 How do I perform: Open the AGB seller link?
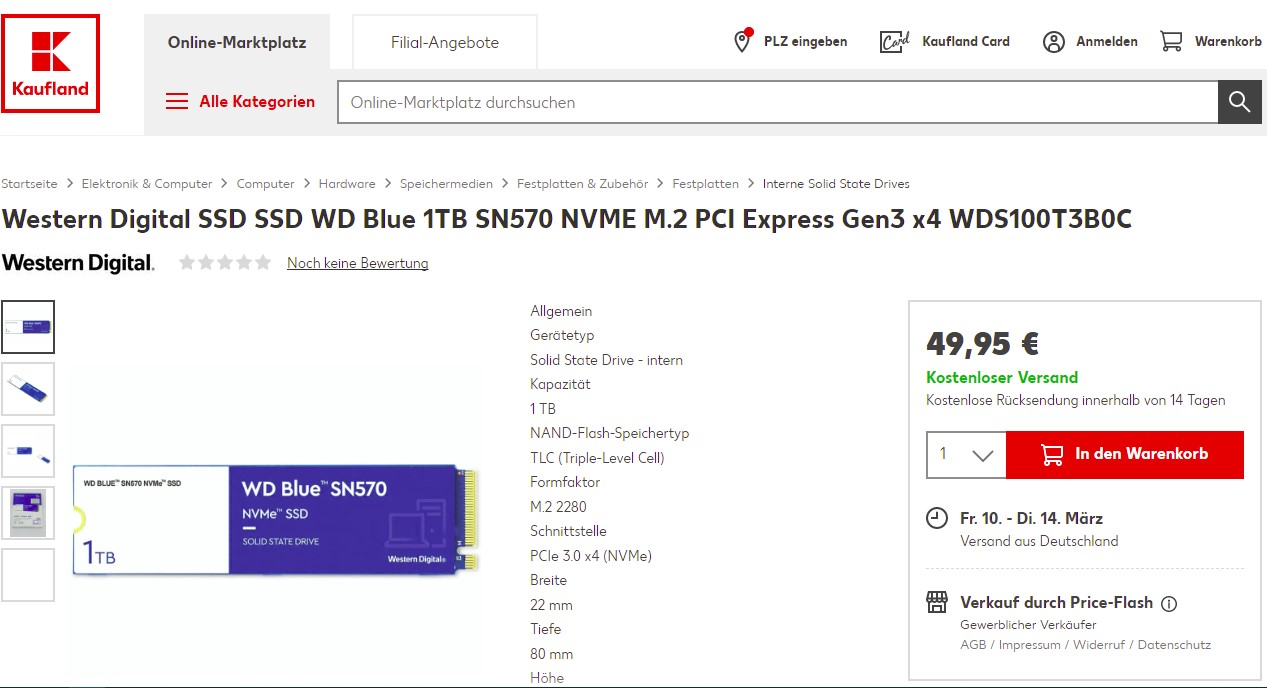pyautogui.click(x=973, y=645)
